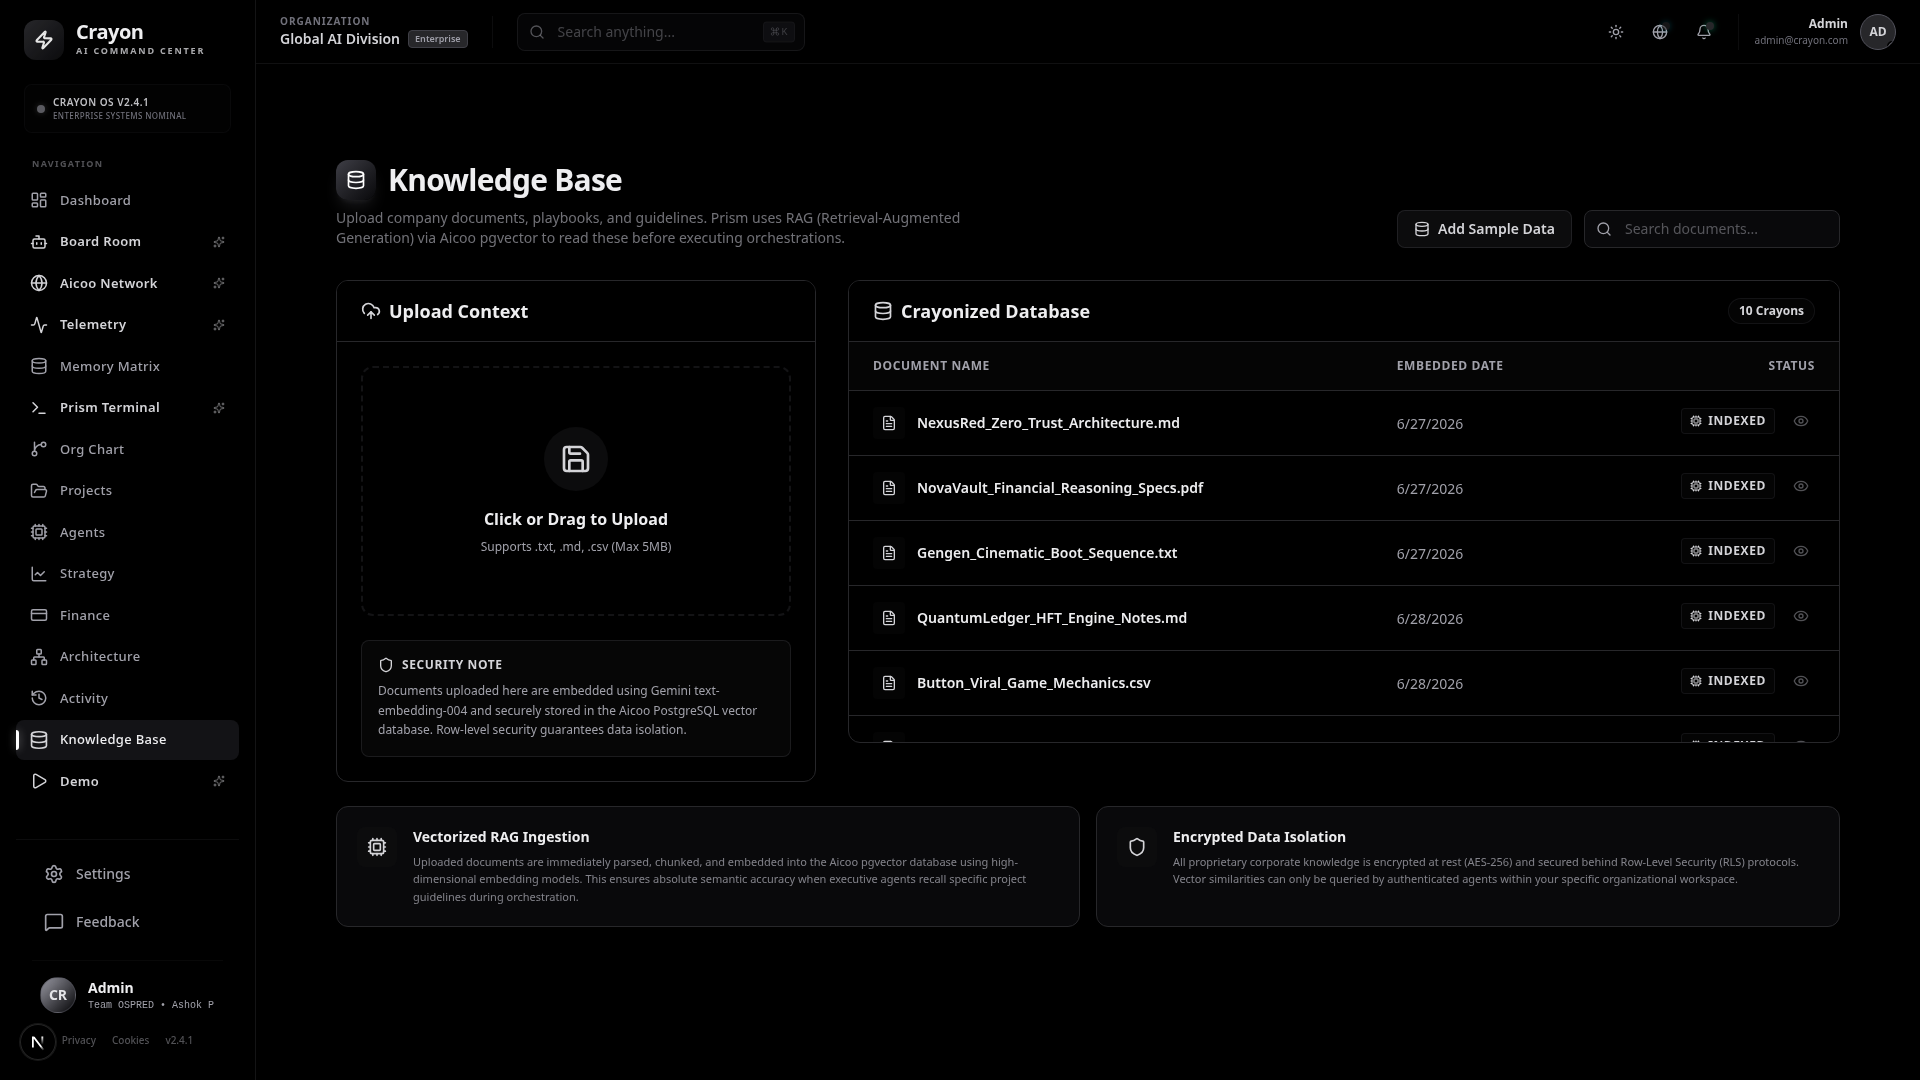Click the file icon for NovaVault_Financial_Reasoning_Specs.pdf
Image resolution: width=1920 pixels, height=1080 pixels.
pyautogui.click(x=889, y=488)
